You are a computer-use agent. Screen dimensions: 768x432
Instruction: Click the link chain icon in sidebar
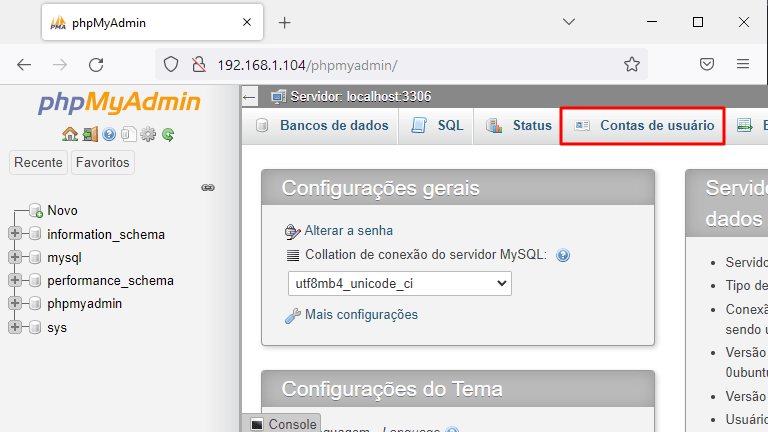(208, 188)
